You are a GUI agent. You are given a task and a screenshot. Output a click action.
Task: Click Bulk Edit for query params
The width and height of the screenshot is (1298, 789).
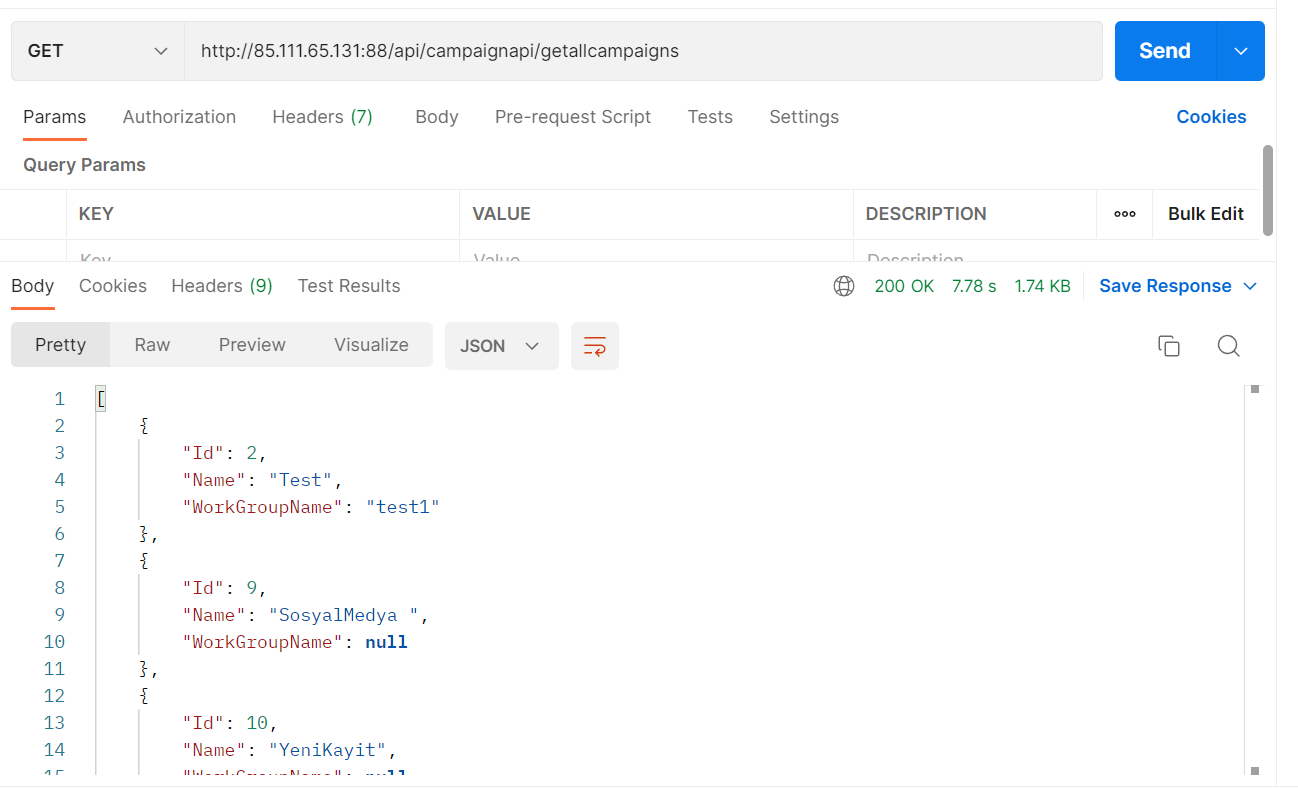[1205, 214]
